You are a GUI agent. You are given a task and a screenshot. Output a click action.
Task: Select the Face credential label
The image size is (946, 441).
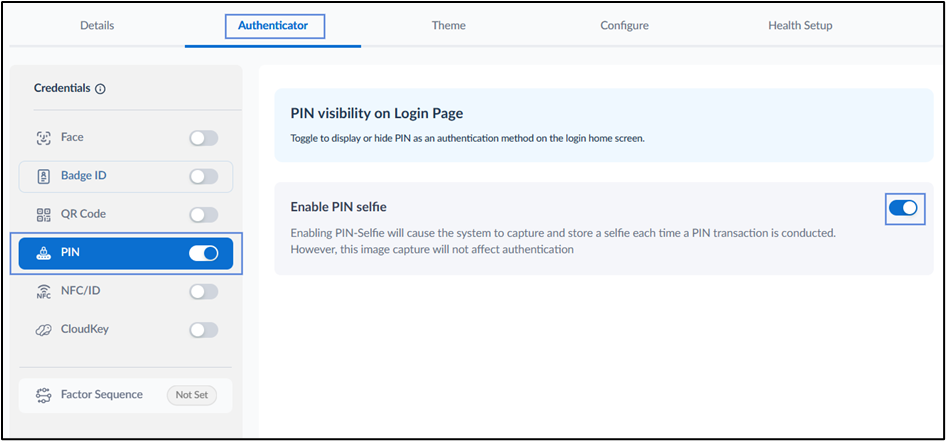[x=72, y=137]
